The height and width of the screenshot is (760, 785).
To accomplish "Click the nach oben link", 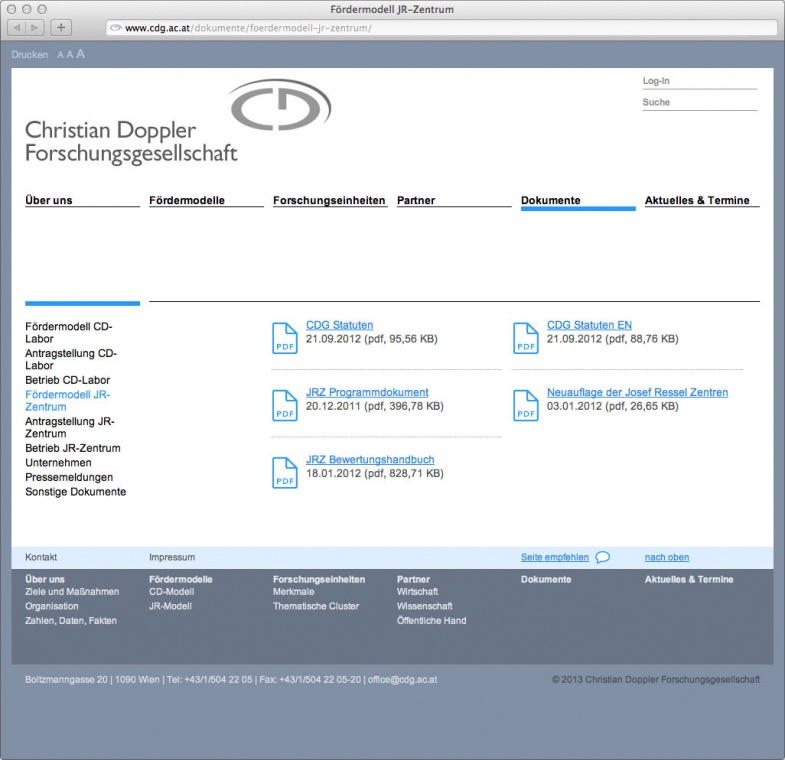I will 667,557.
